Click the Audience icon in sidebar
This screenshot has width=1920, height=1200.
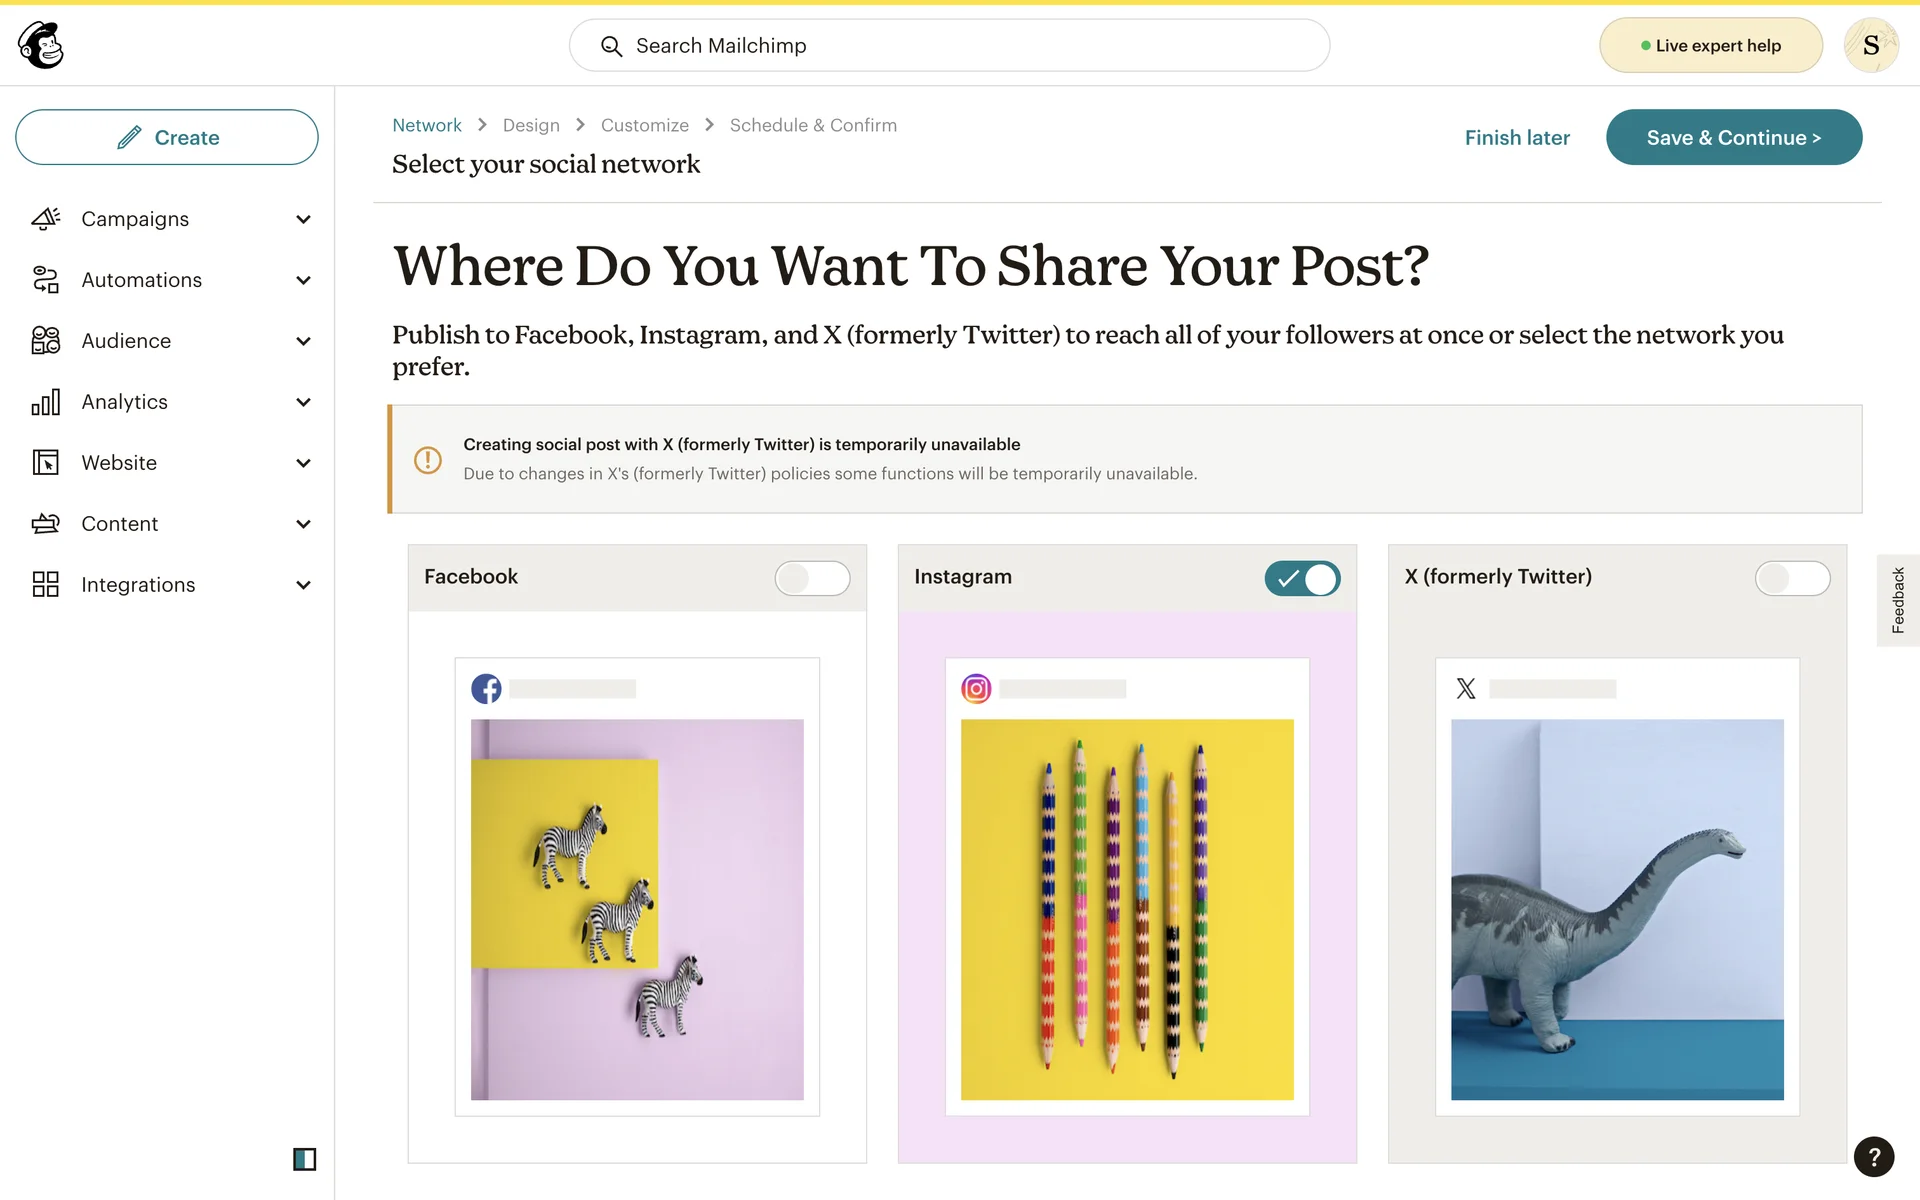[46, 341]
